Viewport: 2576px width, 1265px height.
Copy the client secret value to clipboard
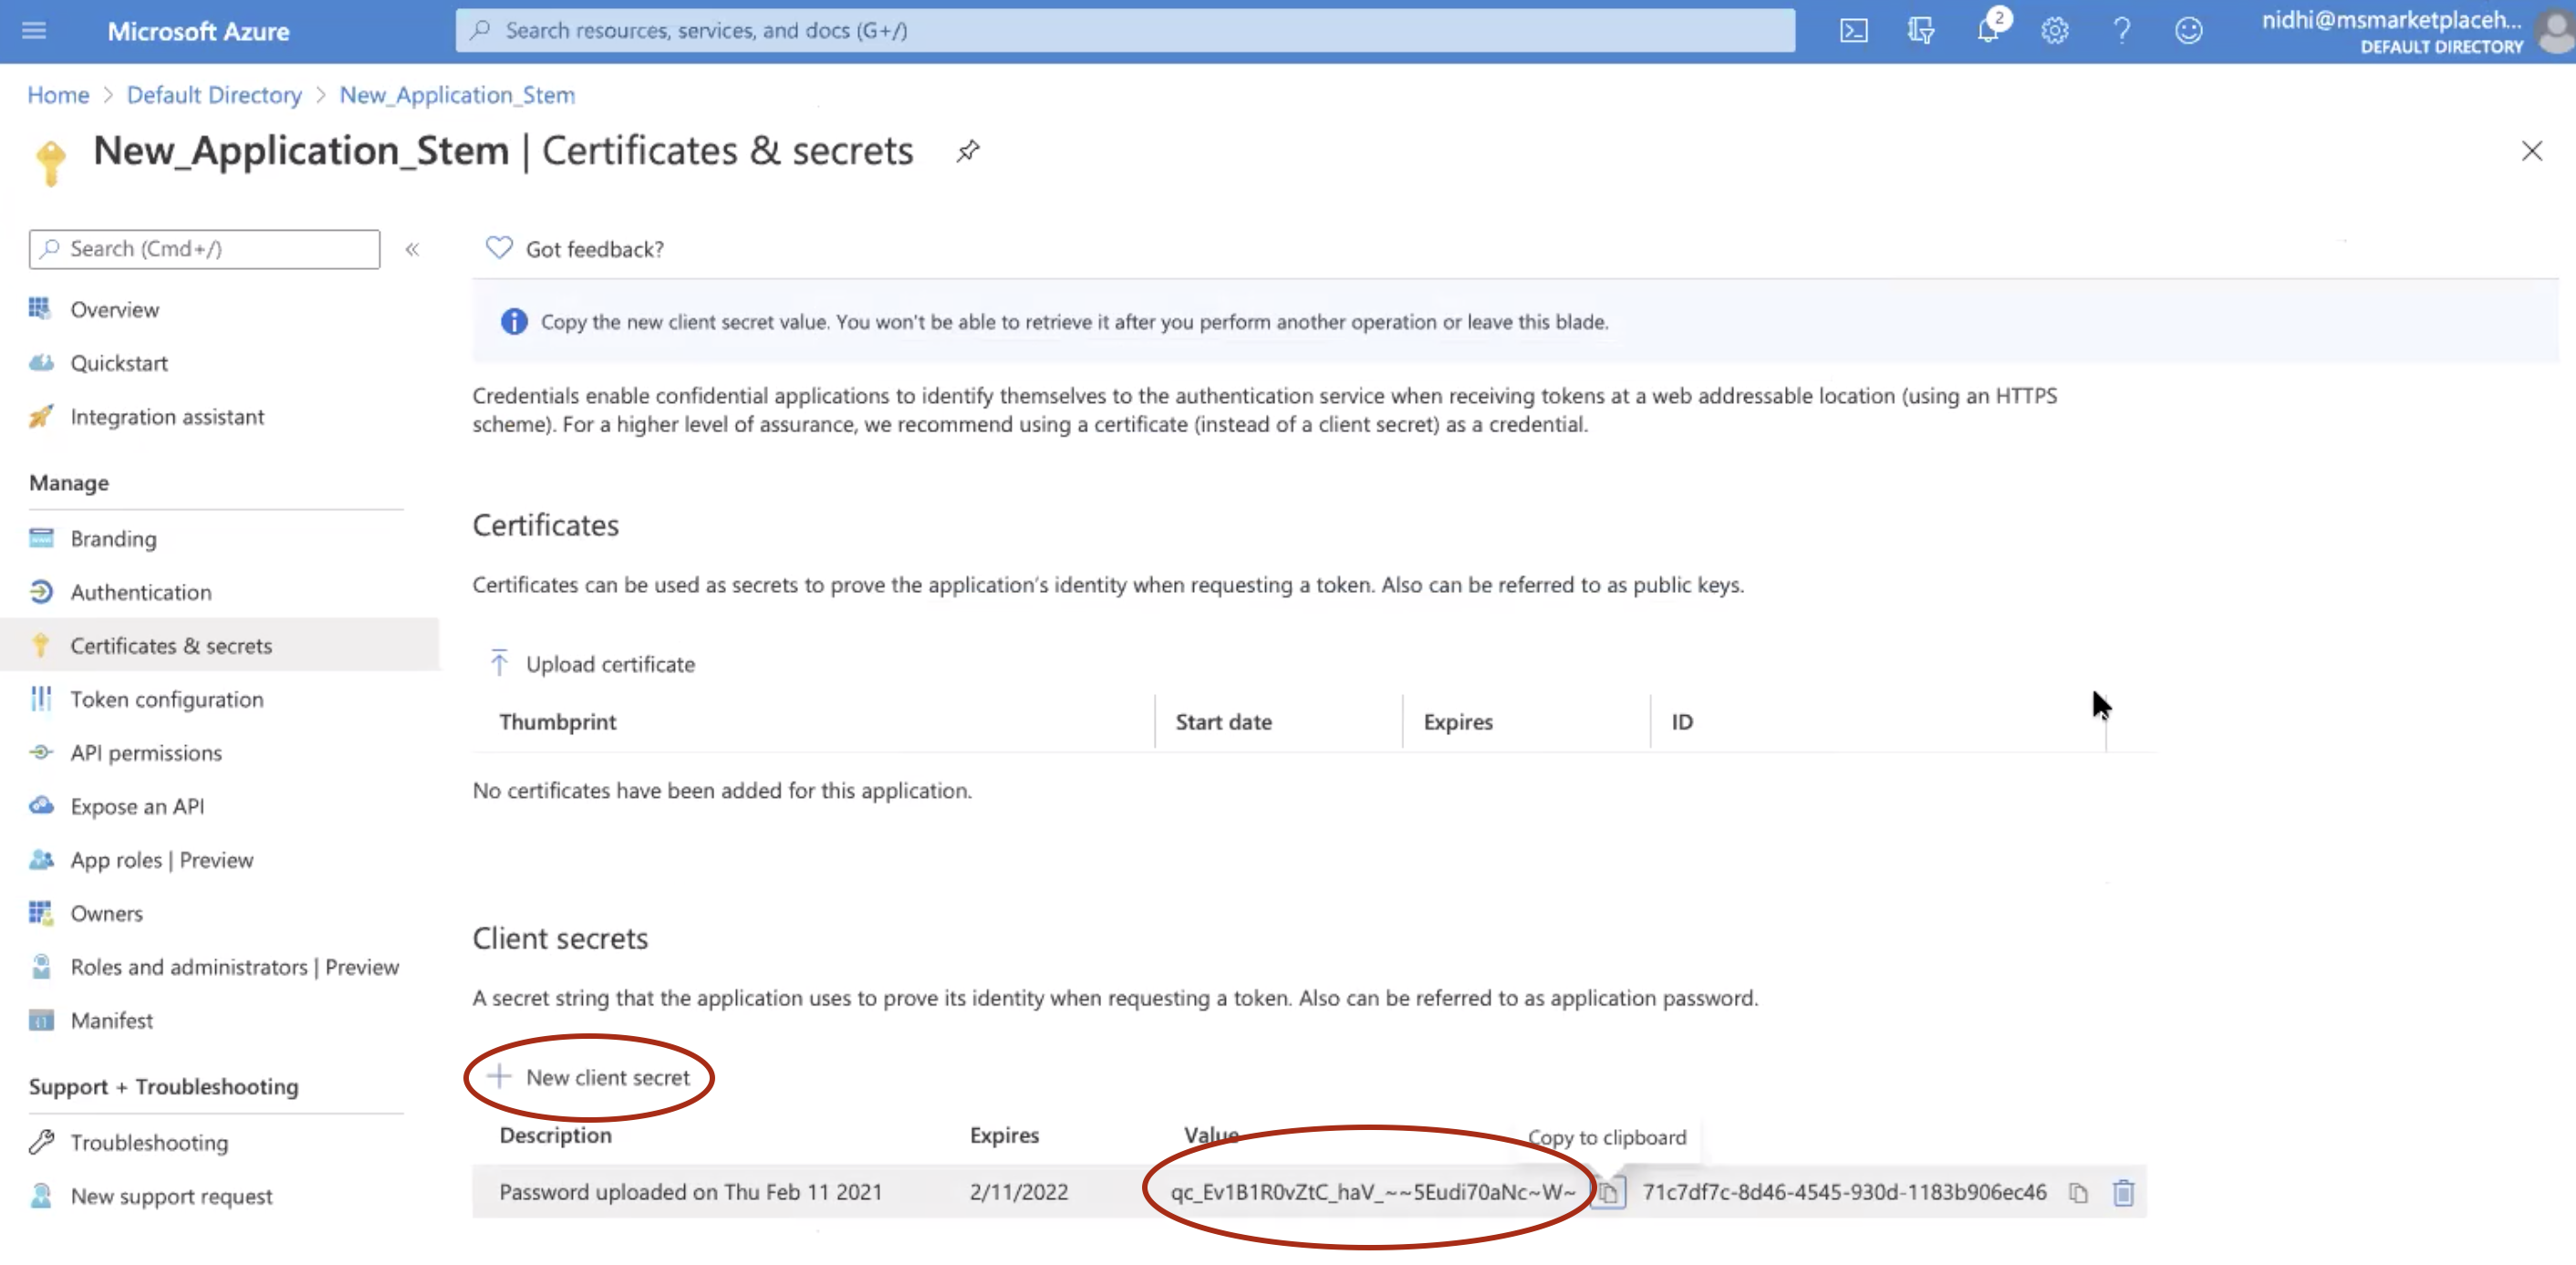[1607, 1192]
